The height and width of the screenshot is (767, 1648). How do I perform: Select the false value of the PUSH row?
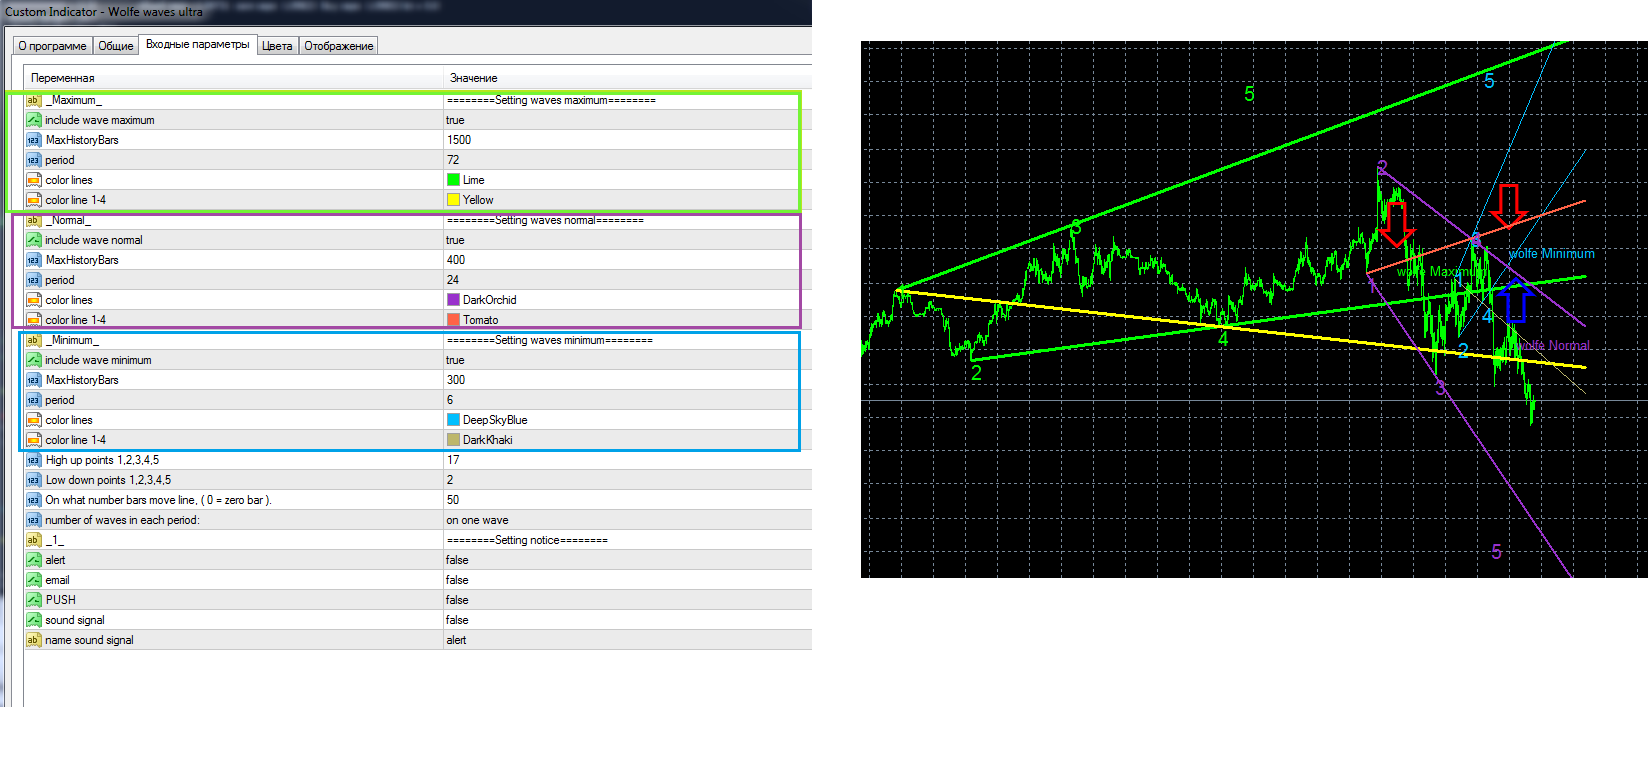pyautogui.click(x=457, y=600)
